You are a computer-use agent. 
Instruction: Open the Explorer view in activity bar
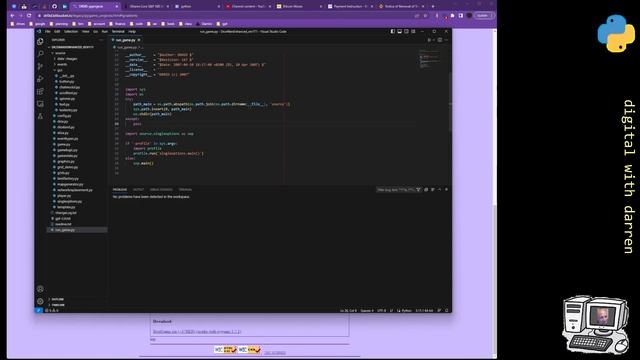[x=40, y=41]
